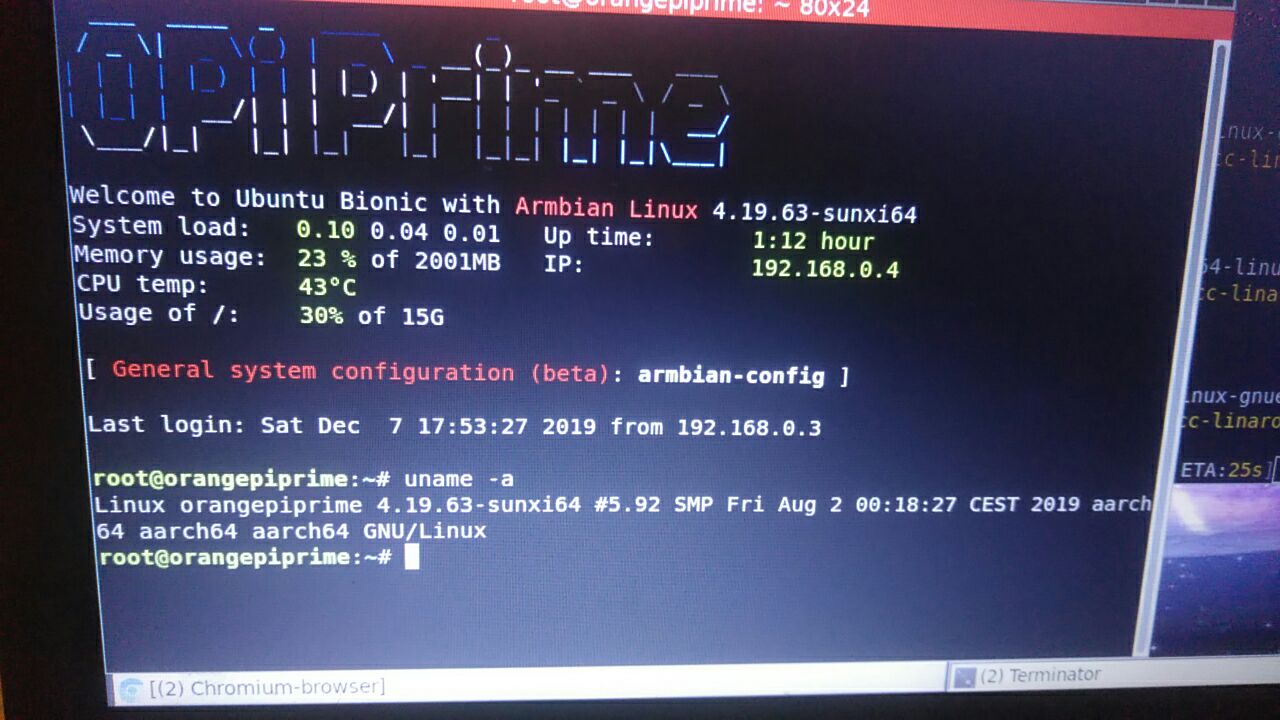This screenshot has height=720, width=1280.
Task: Select the temperature value 43°C
Action: pos(327,287)
